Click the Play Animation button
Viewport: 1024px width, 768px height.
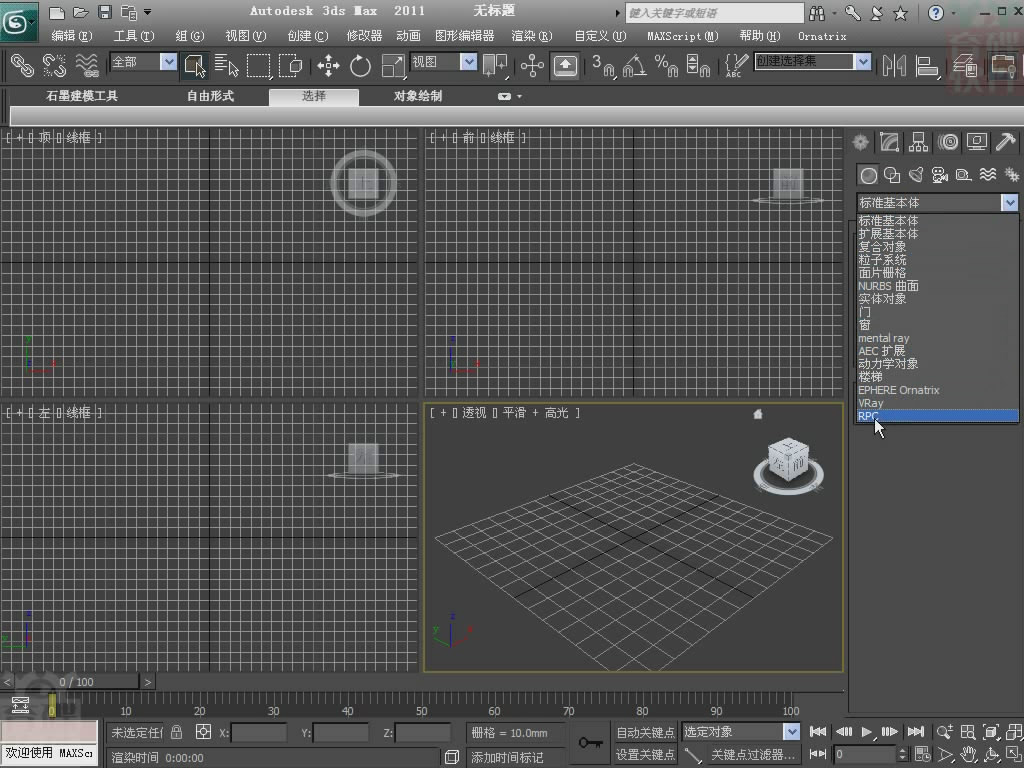point(867,732)
